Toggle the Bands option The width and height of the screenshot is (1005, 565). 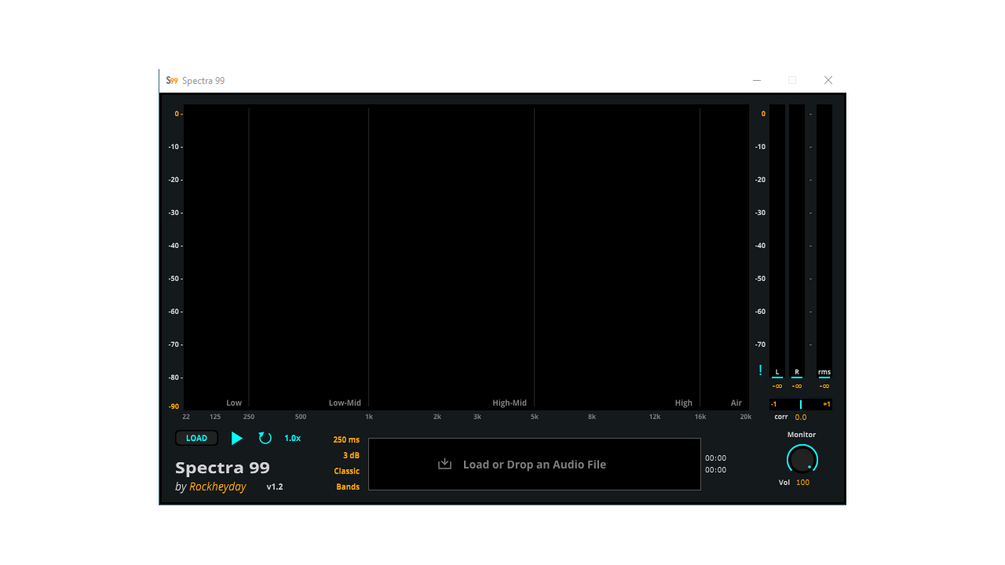[x=347, y=487]
